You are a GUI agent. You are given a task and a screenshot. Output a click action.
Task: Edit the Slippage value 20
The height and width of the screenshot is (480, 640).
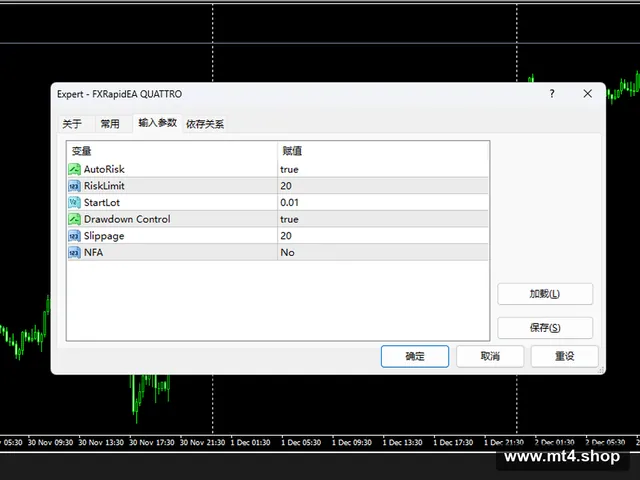[x=286, y=236]
